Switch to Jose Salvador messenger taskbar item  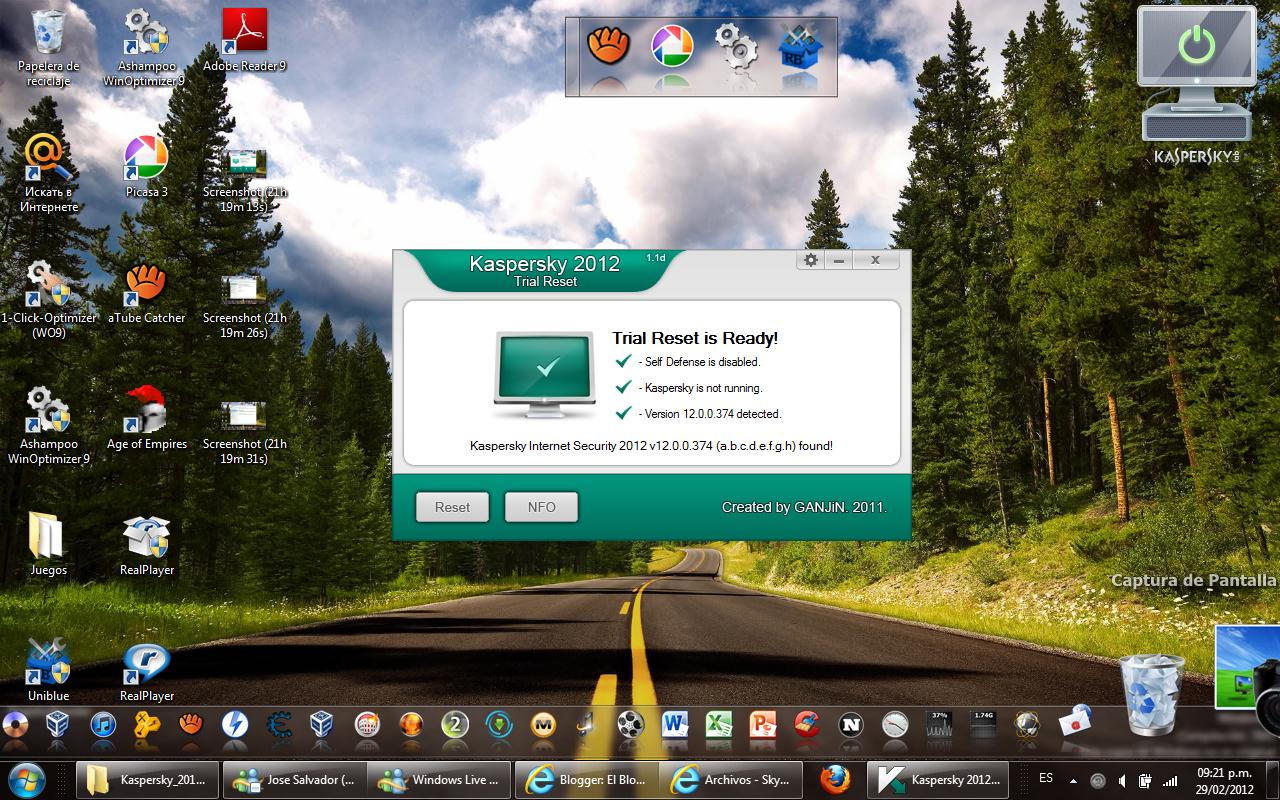tap(294, 779)
